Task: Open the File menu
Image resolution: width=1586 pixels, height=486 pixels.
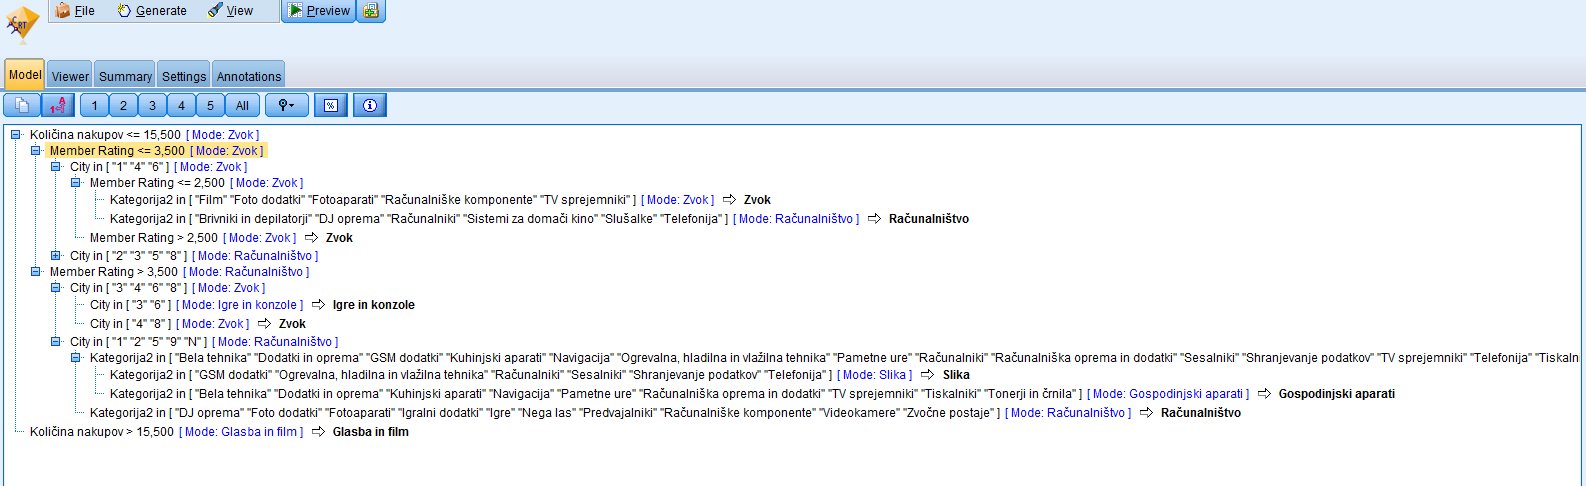Action: (x=75, y=11)
